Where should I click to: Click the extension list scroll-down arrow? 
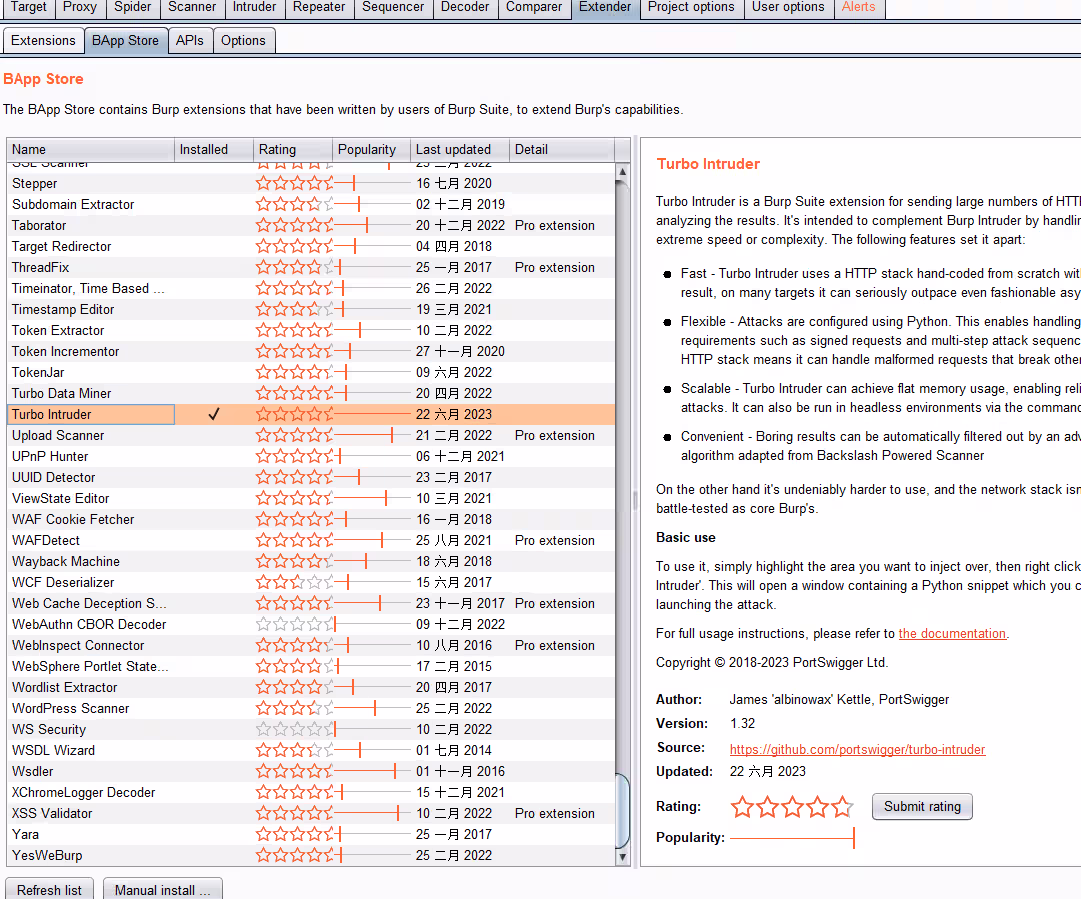tap(623, 857)
